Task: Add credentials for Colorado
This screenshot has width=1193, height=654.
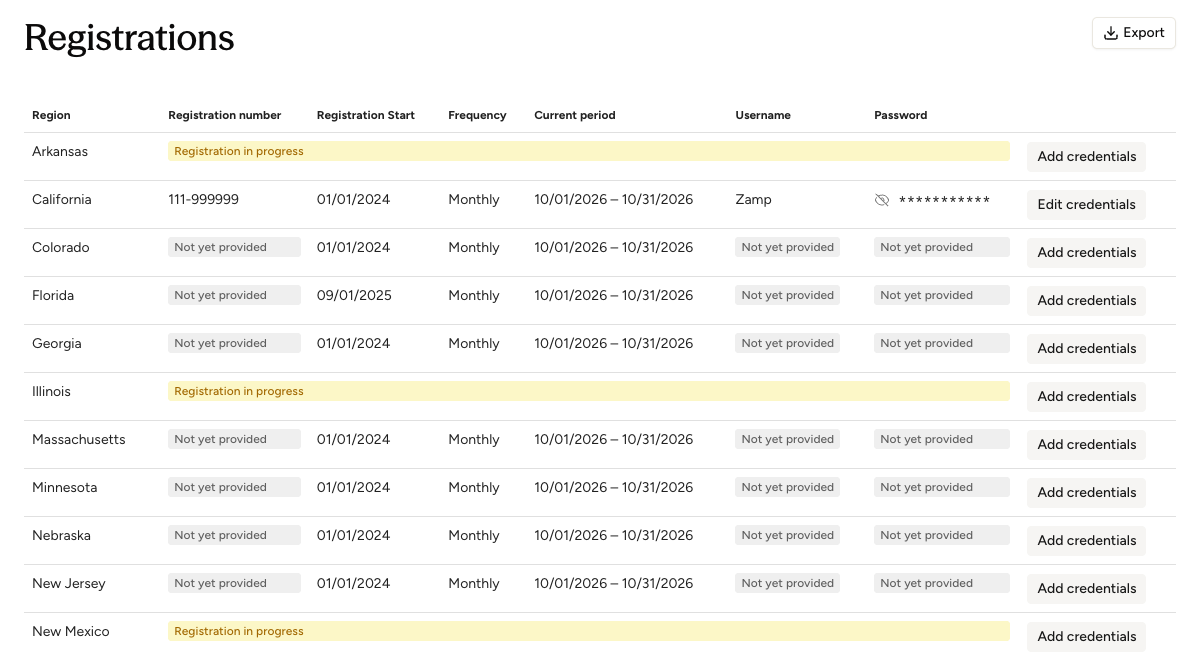Action: tap(1086, 252)
